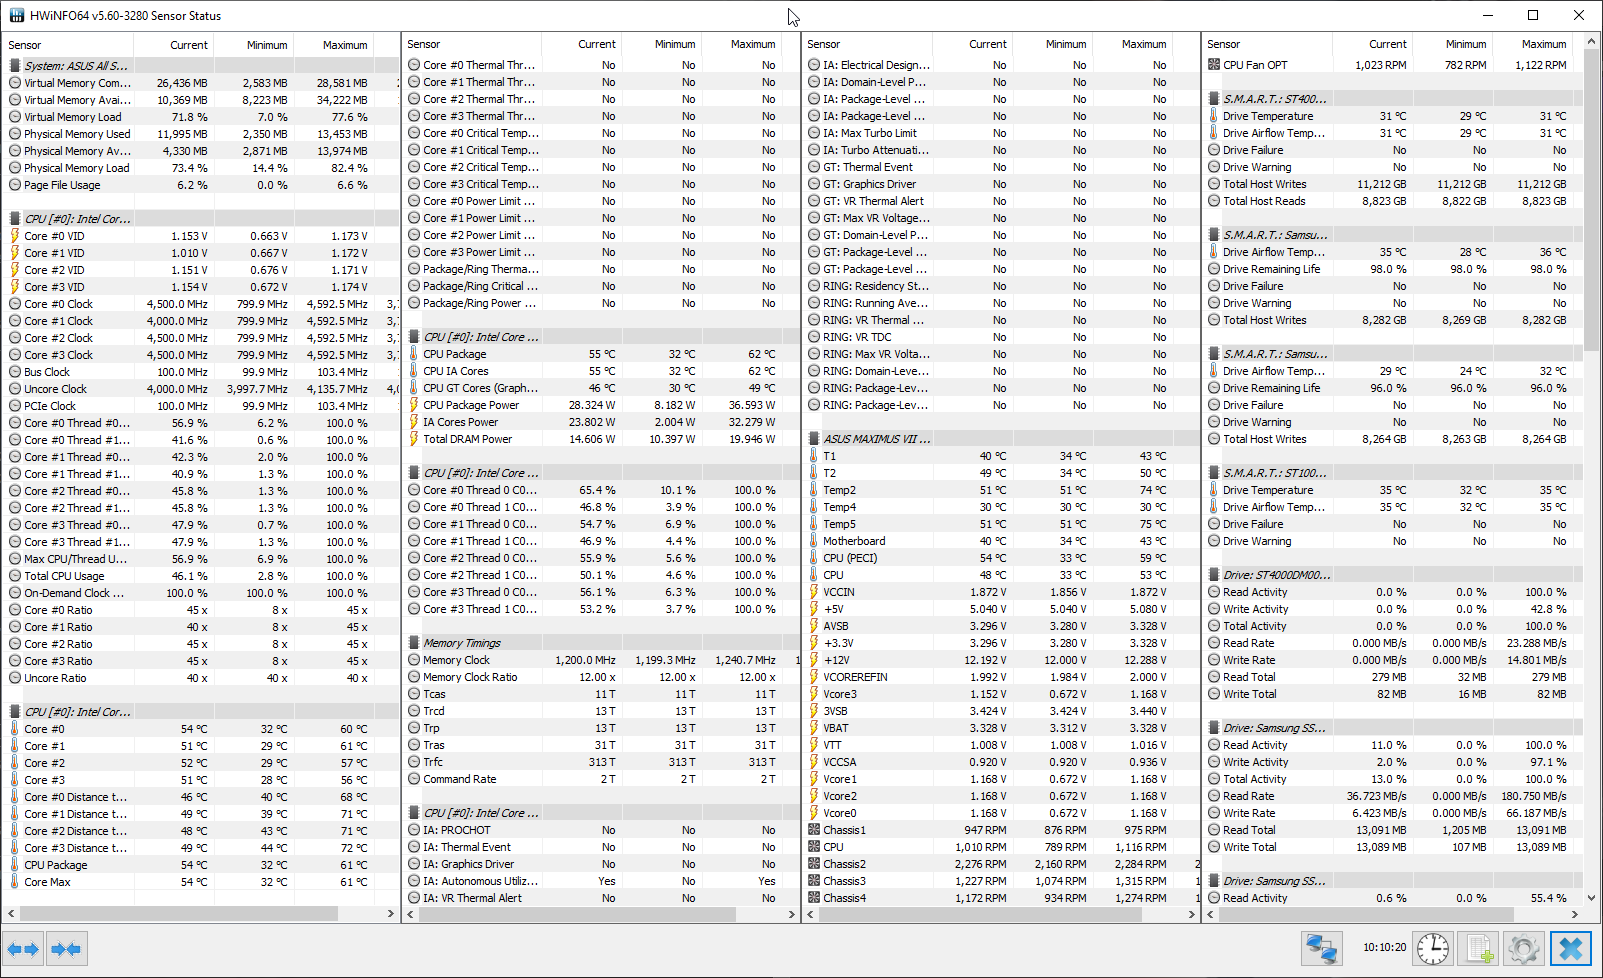
Task: Close the sensor window with the blue X button
Action: 1570,948
